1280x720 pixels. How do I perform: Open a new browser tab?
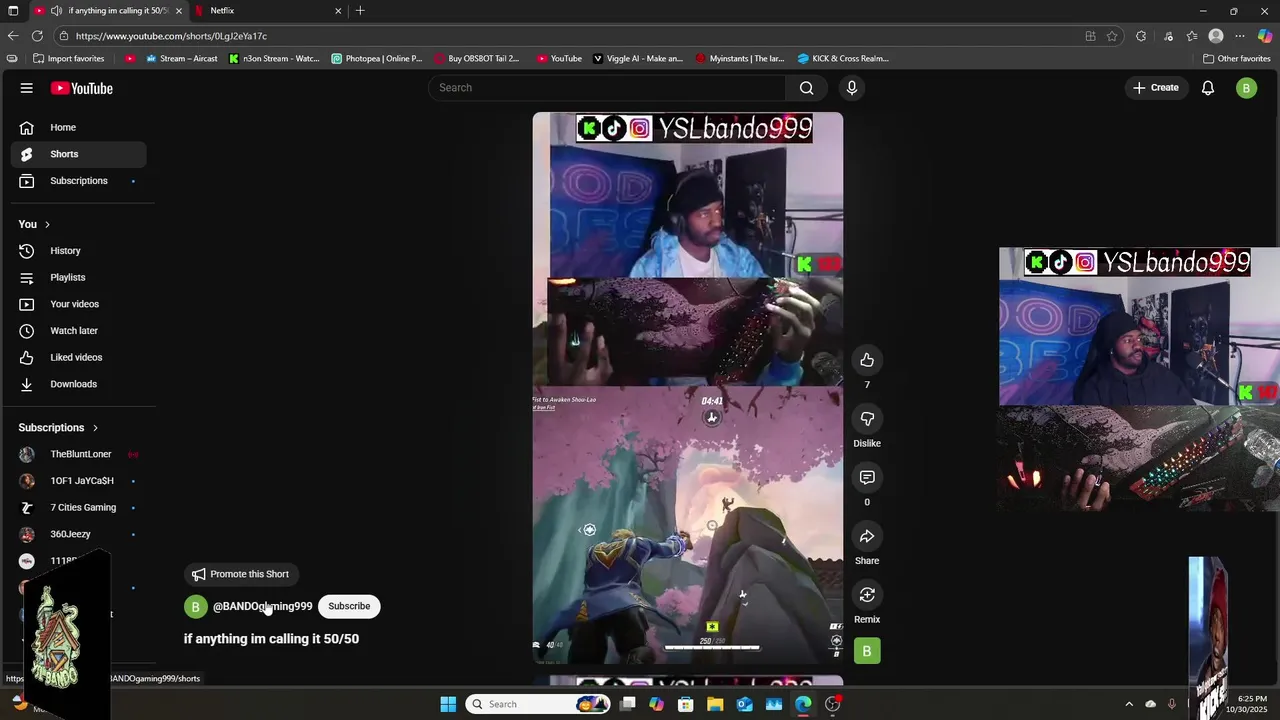click(x=360, y=11)
